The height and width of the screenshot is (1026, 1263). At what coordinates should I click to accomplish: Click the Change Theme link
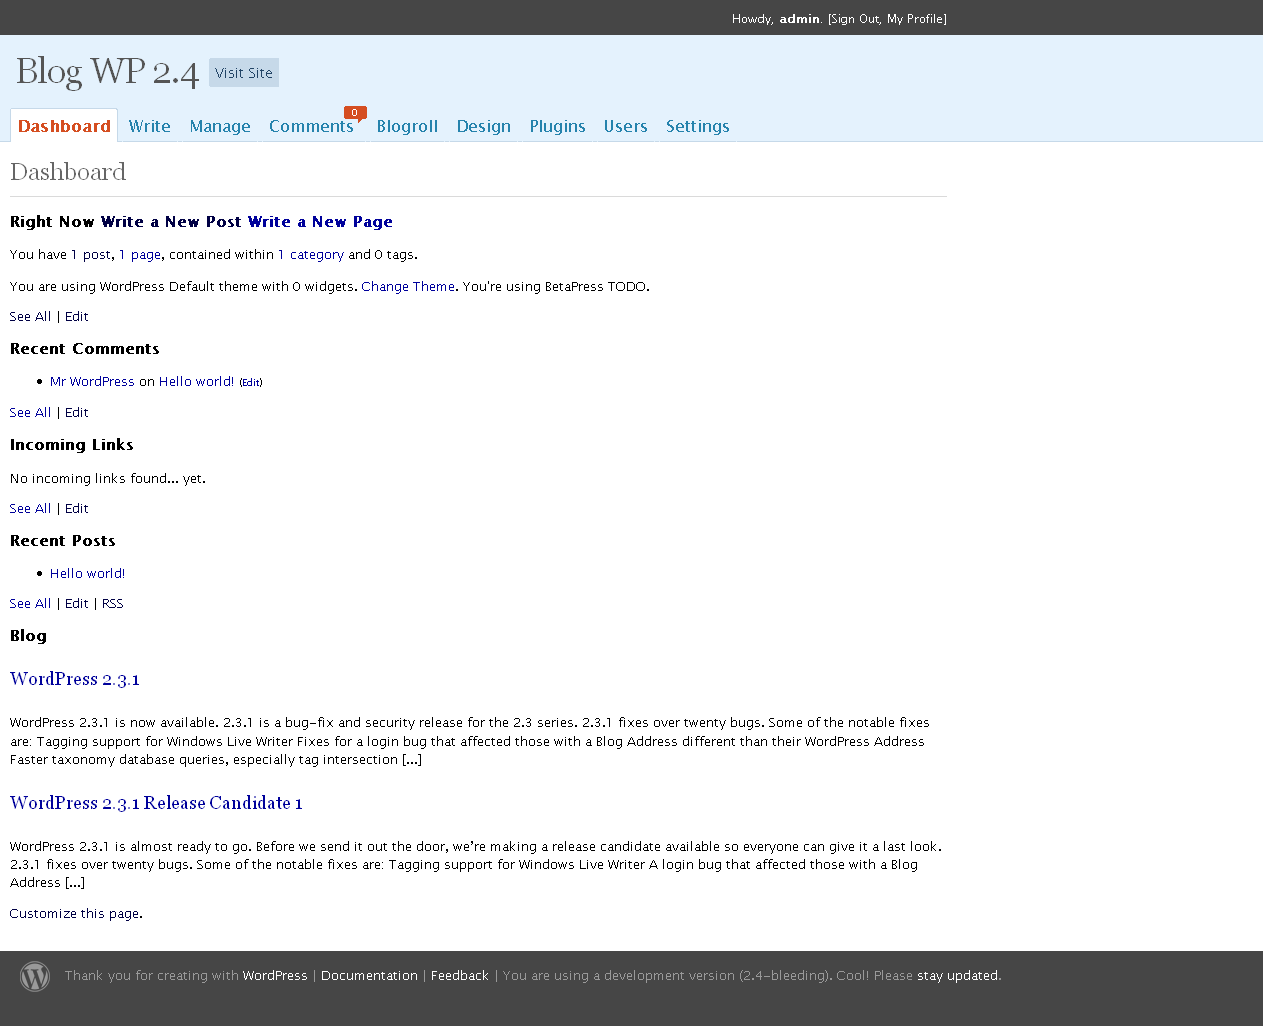(x=408, y=287)
